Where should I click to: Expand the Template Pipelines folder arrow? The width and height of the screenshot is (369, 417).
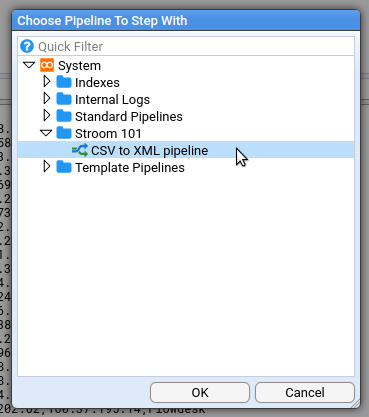pyautogui.click(x=47, y=166)
